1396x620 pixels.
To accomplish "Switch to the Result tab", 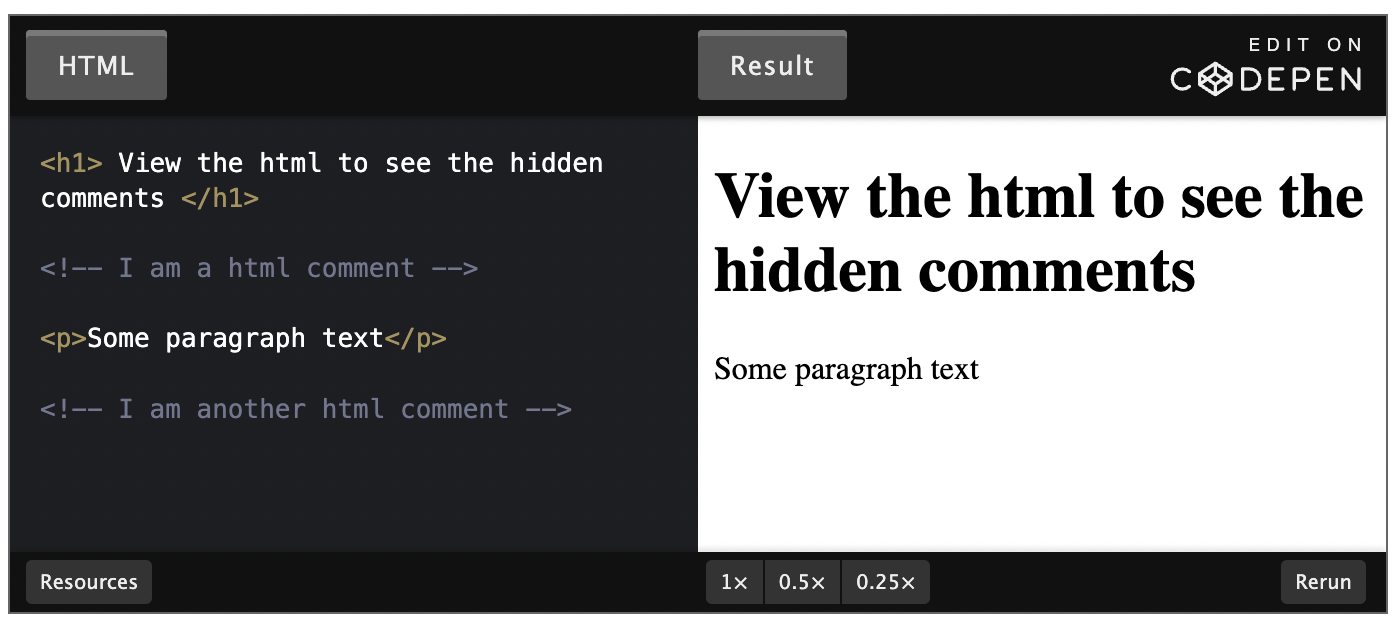I will point(772,66).
